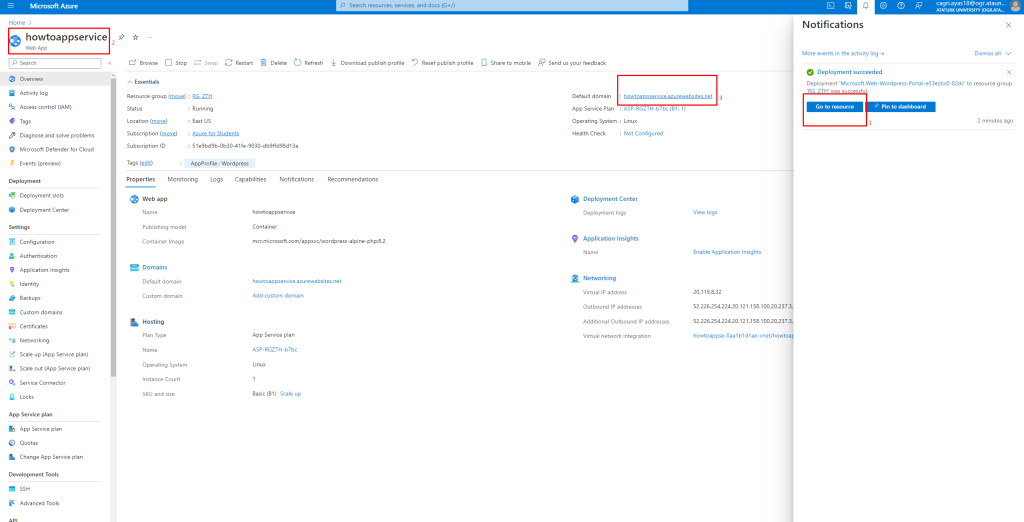This screenshot has height=522, width=1024.
Task: Switch to the Monitoring tab
Action: pyautogui.click(x=182, y=179)
